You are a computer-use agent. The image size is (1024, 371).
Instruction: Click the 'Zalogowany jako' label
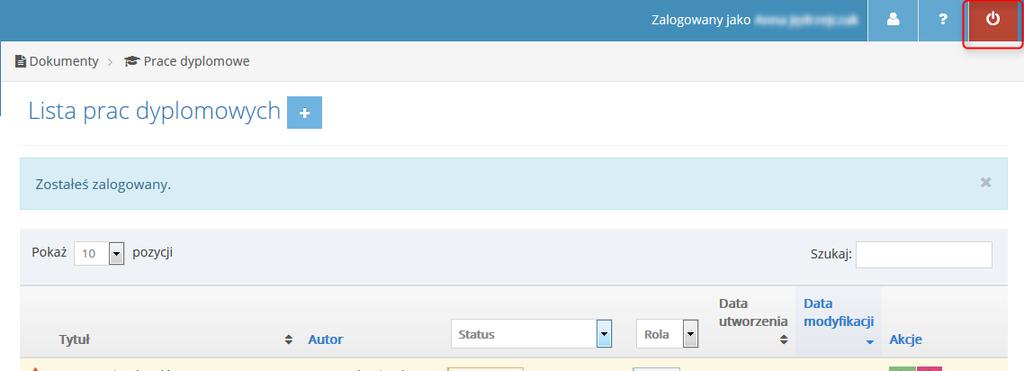coord(701,20)
